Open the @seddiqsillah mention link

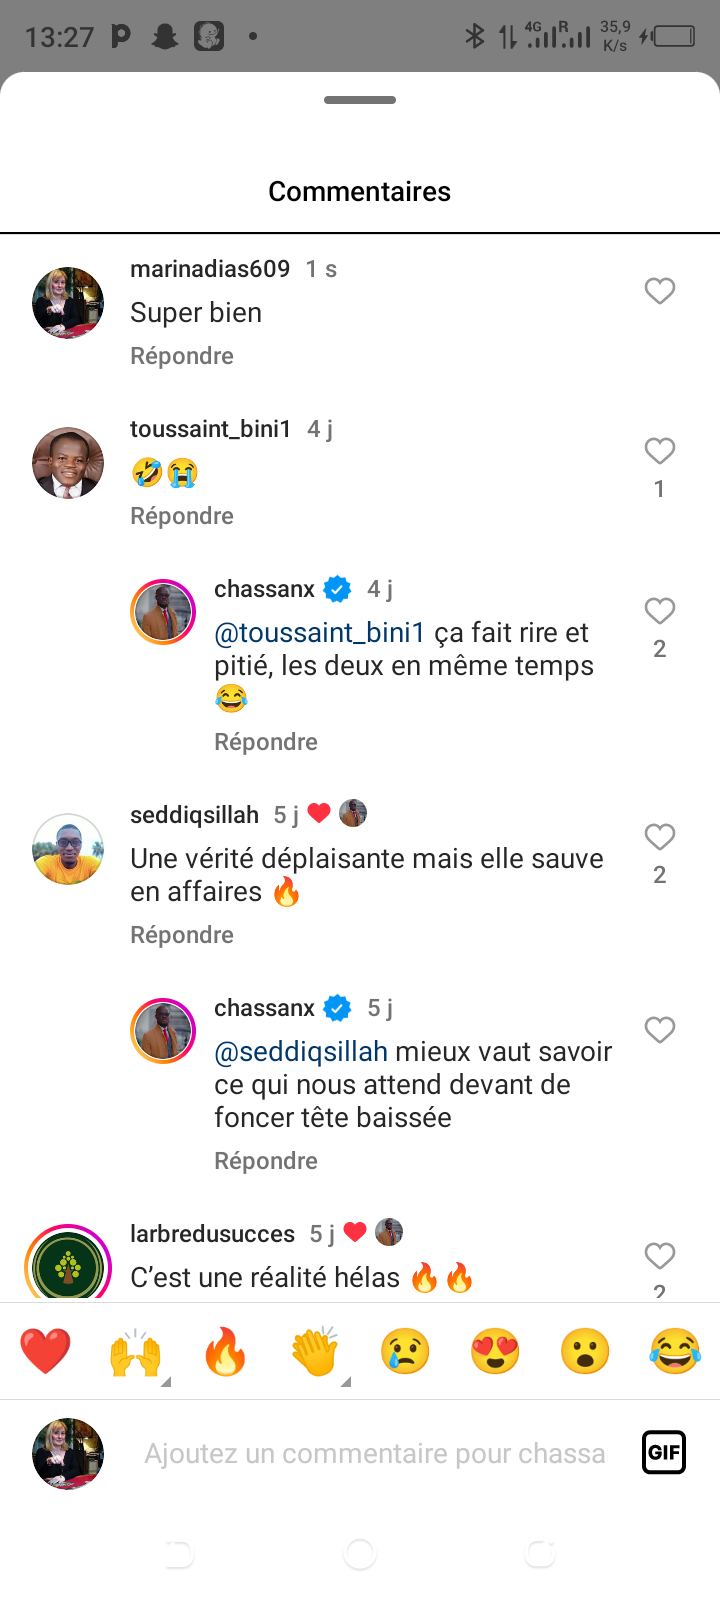coord(301,1052)
